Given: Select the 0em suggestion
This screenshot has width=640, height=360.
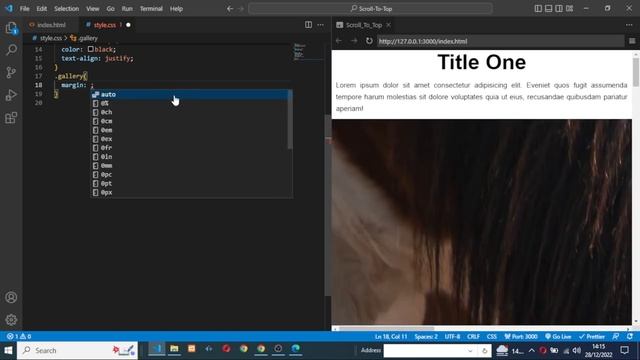Looking at the screenshot, I should pyautogui.click(x=189, y=130).
